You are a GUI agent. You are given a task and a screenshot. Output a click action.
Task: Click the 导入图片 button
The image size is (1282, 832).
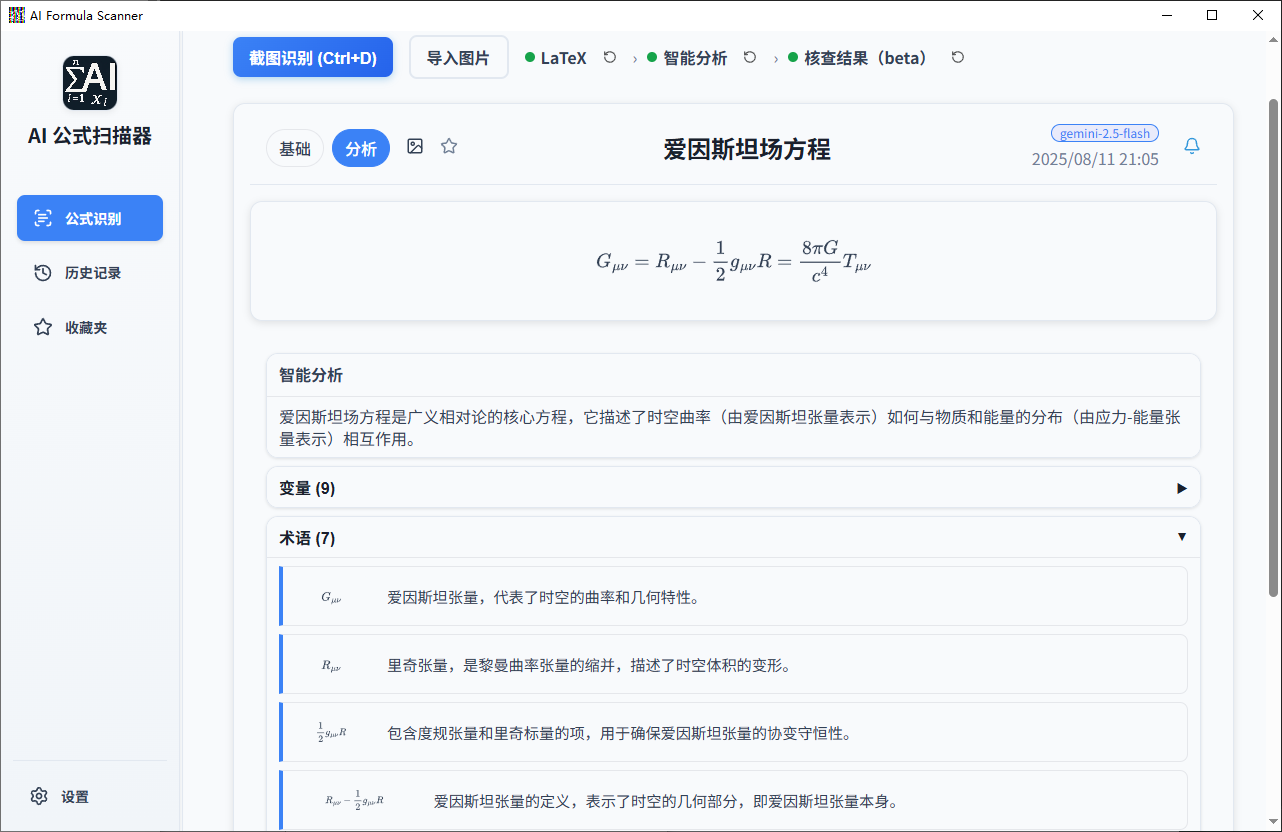click(459, 58)
